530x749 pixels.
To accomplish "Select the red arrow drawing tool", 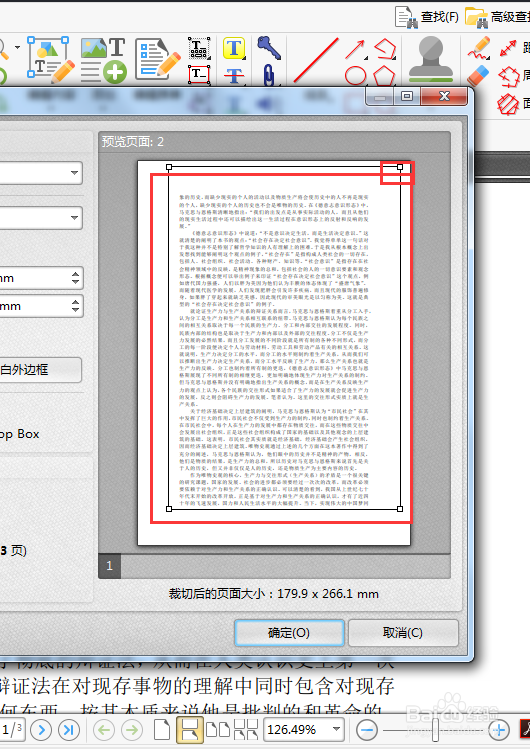I will pyautogui.click(x=355, y=49).
